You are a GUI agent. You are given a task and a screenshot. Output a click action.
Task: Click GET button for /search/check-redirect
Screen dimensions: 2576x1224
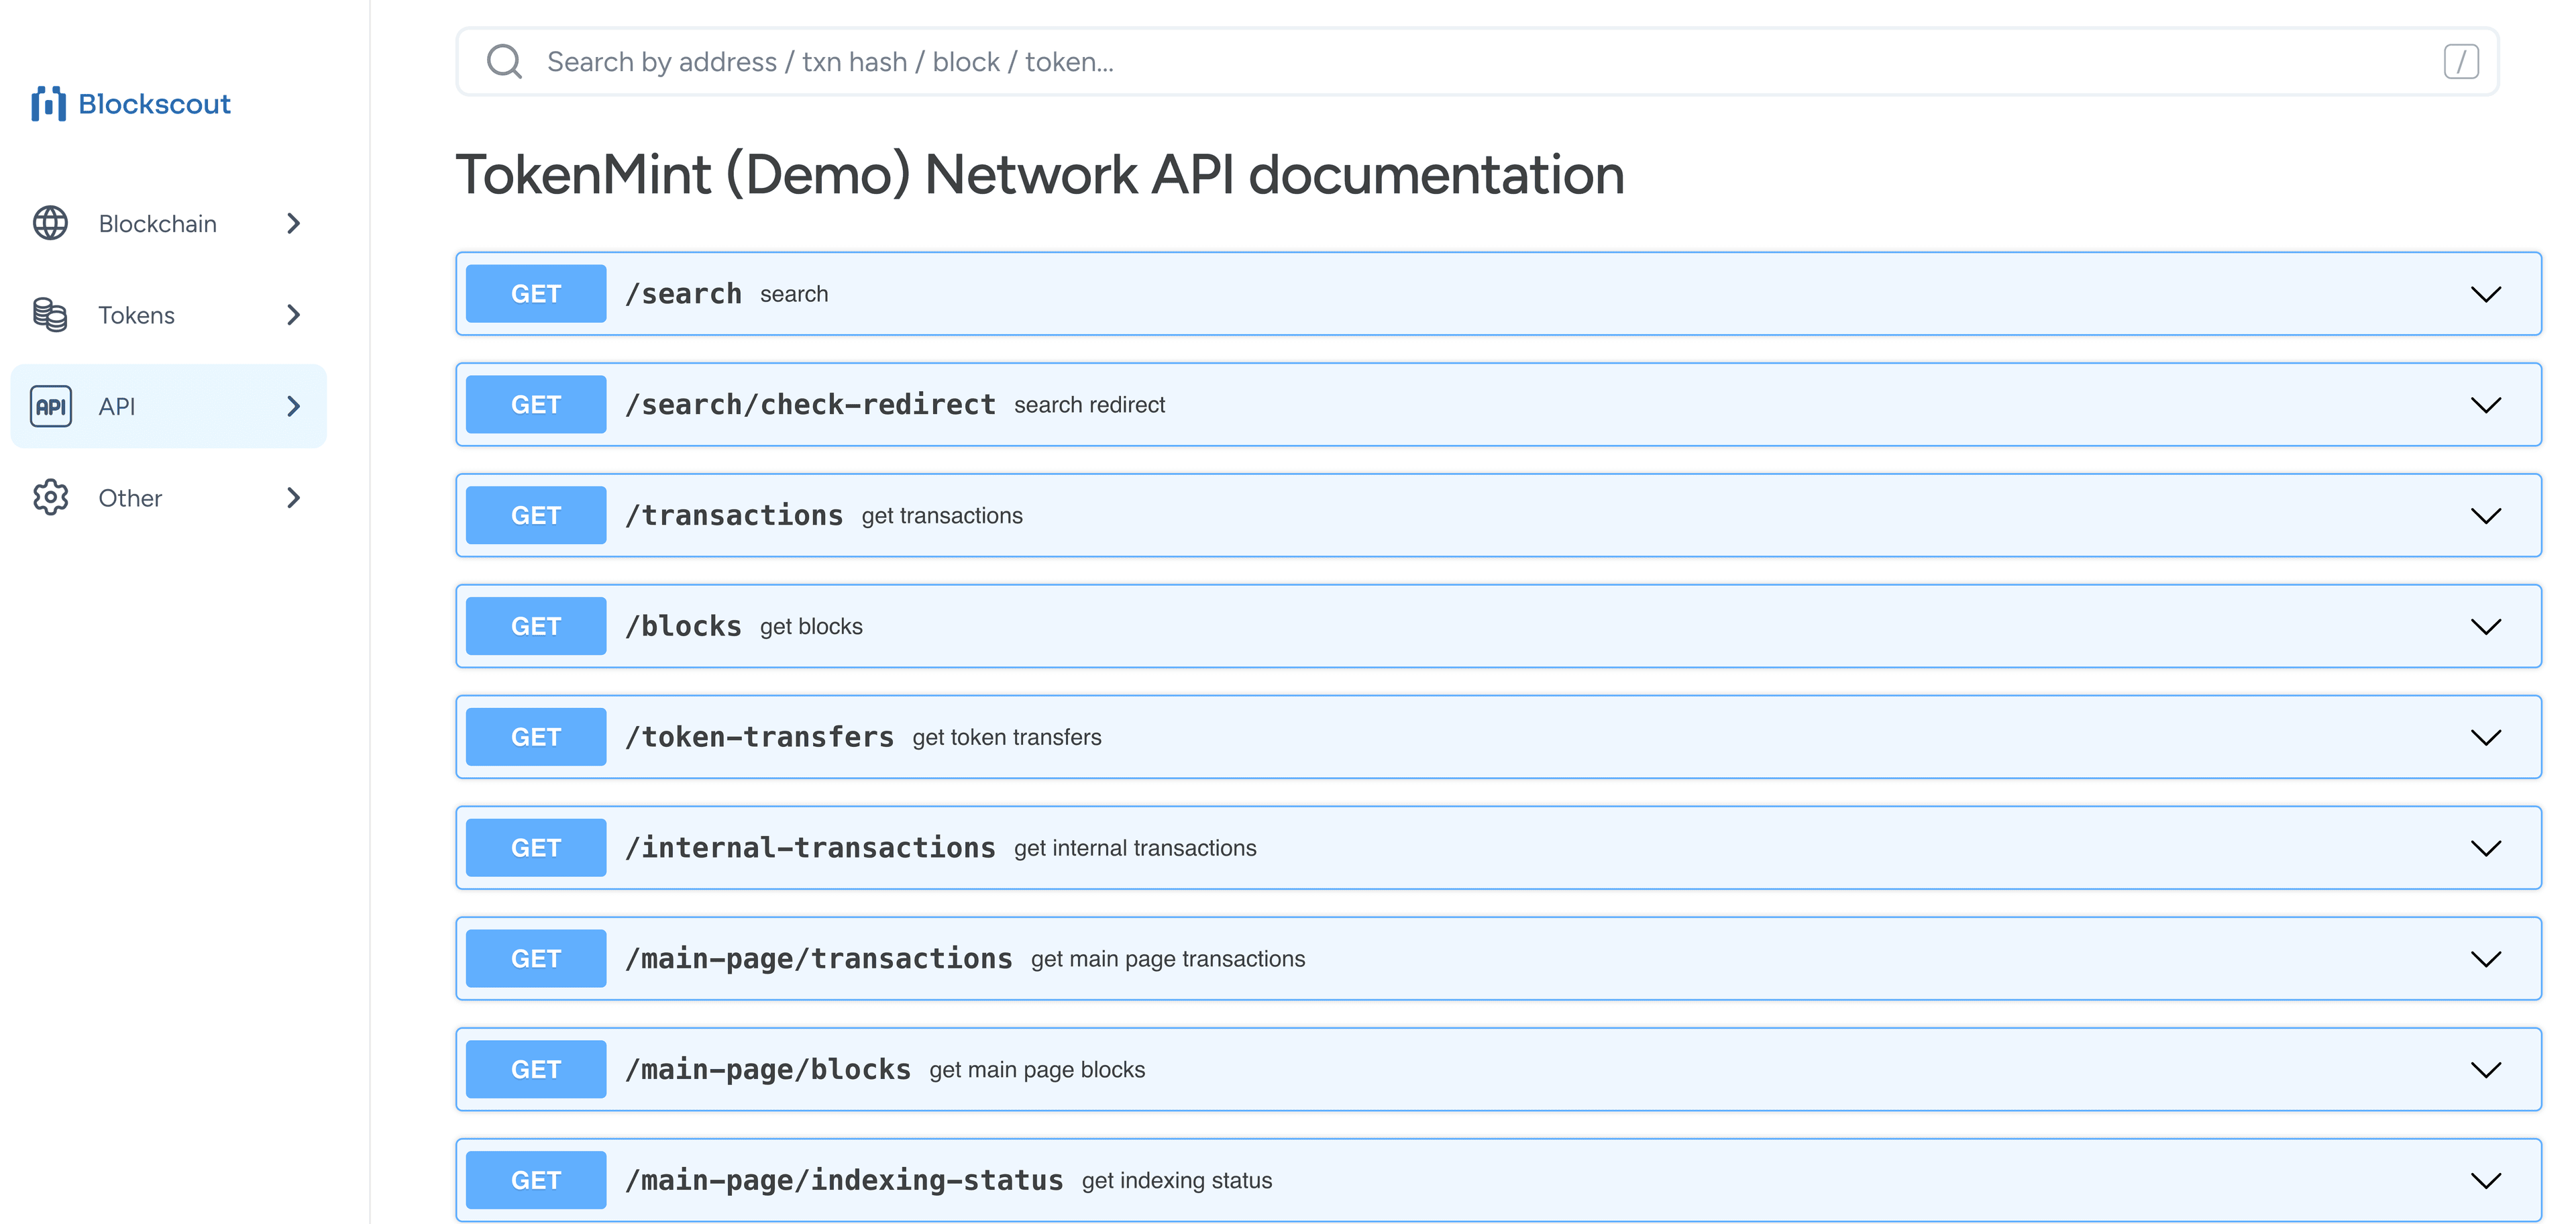click(536, 405)
